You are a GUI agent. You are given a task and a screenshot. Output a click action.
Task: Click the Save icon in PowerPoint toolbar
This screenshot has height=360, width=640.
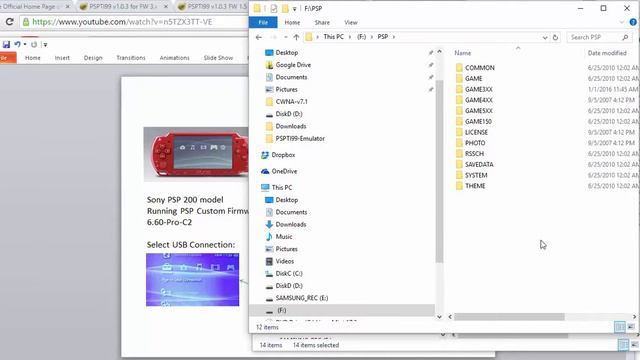[x=6, y=44]
